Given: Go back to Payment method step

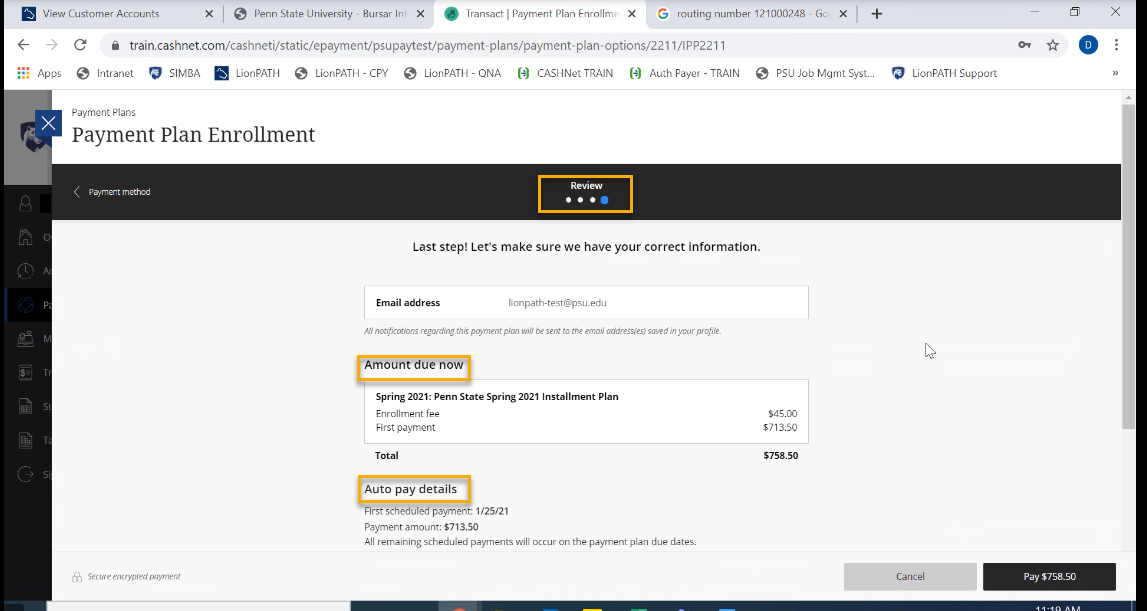Looking at the screenshot, I should 111,192.
